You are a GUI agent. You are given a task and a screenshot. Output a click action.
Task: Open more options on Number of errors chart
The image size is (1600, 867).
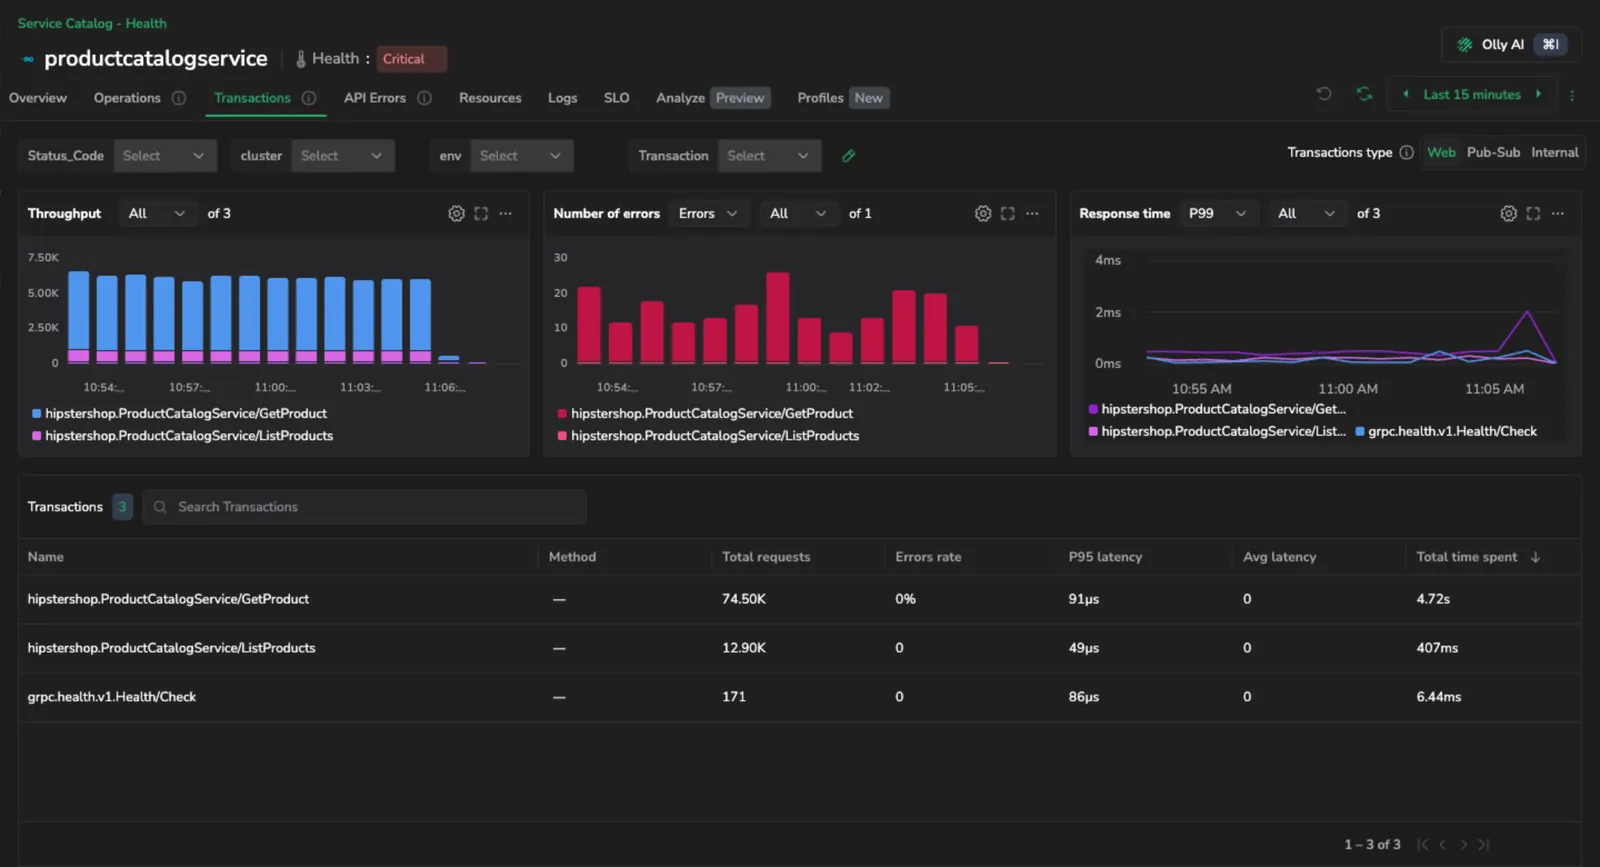coord(1032,214)
